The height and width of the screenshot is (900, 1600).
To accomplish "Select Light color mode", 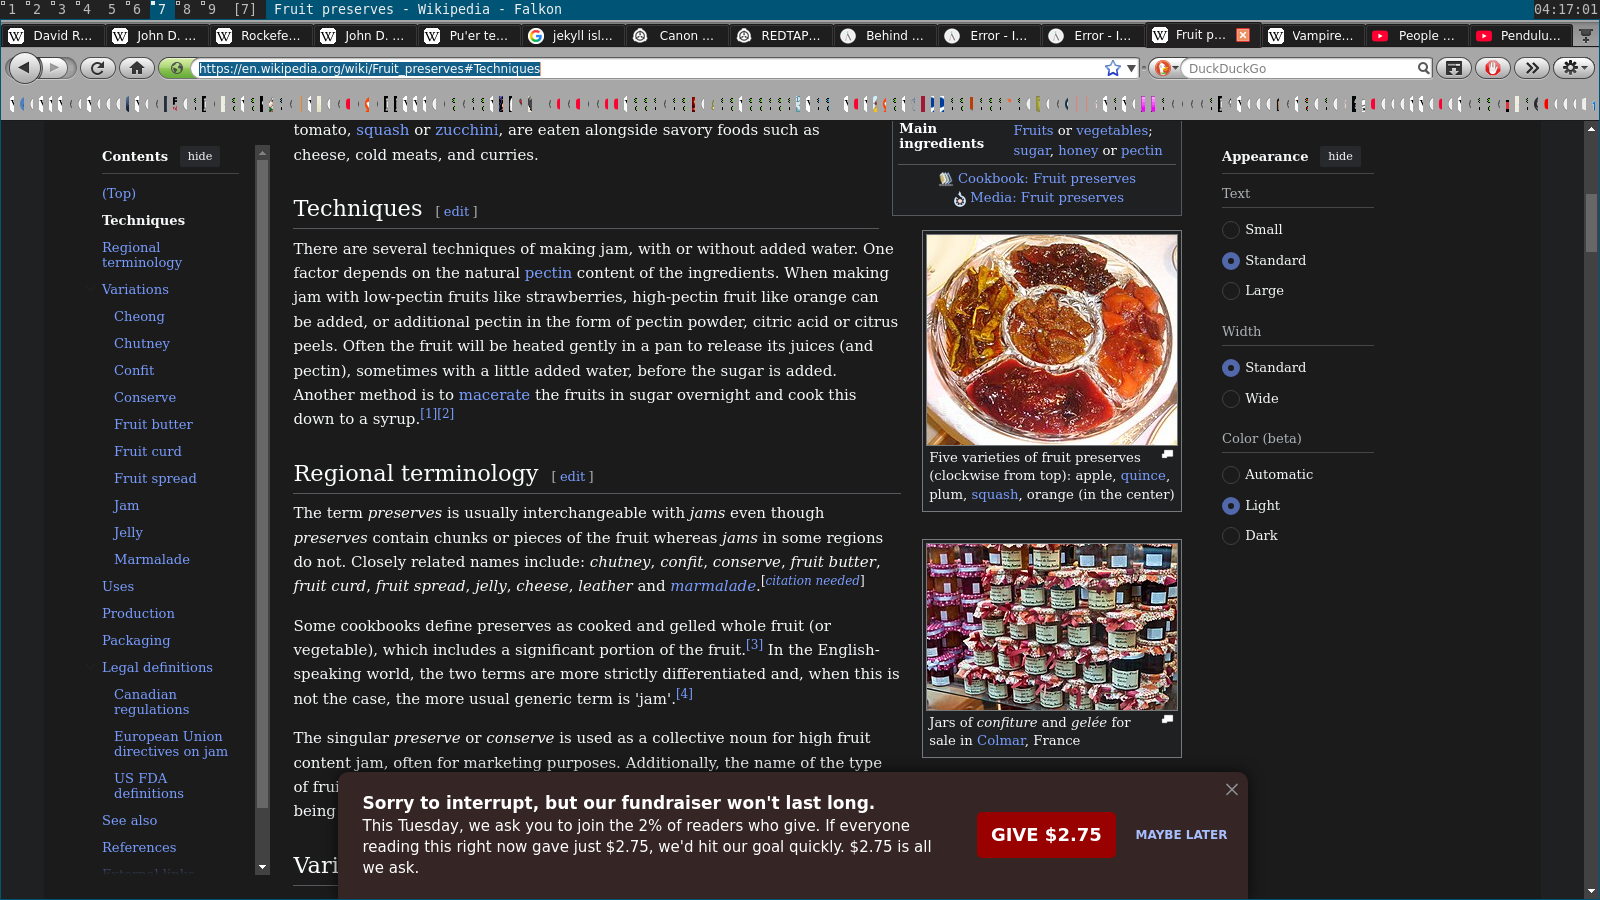I will pos(1231,506).
